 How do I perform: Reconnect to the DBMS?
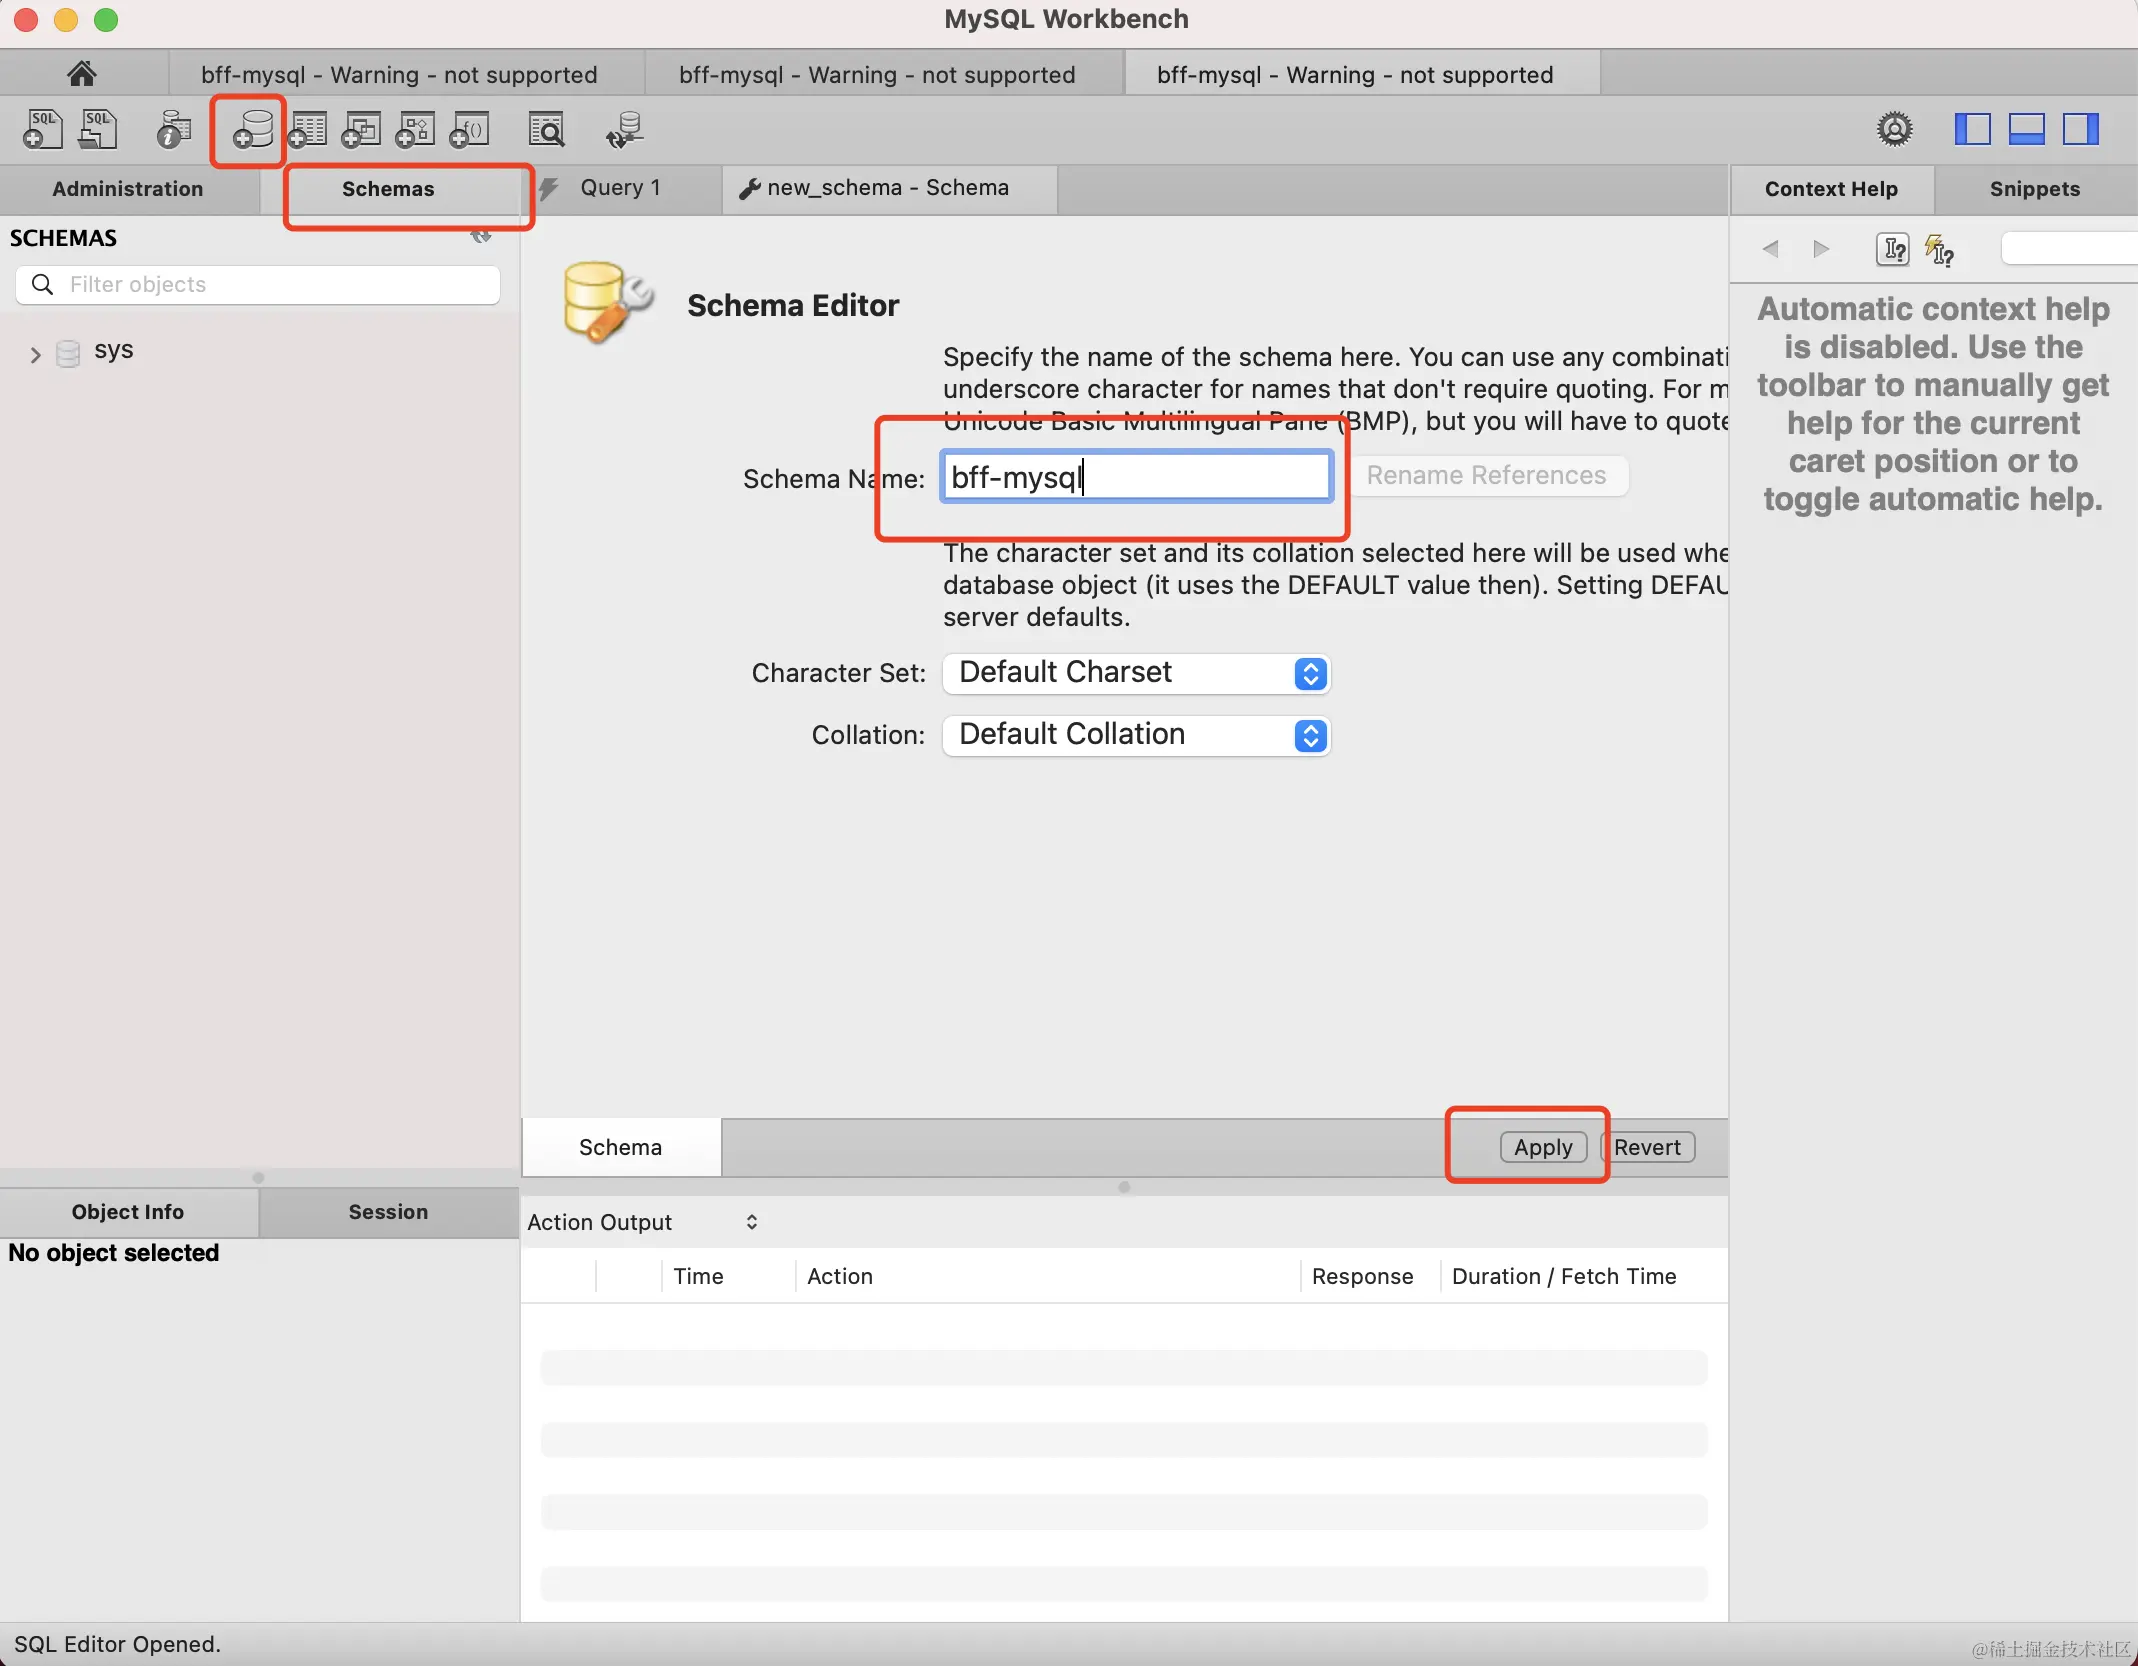click(x=624, y=128)
